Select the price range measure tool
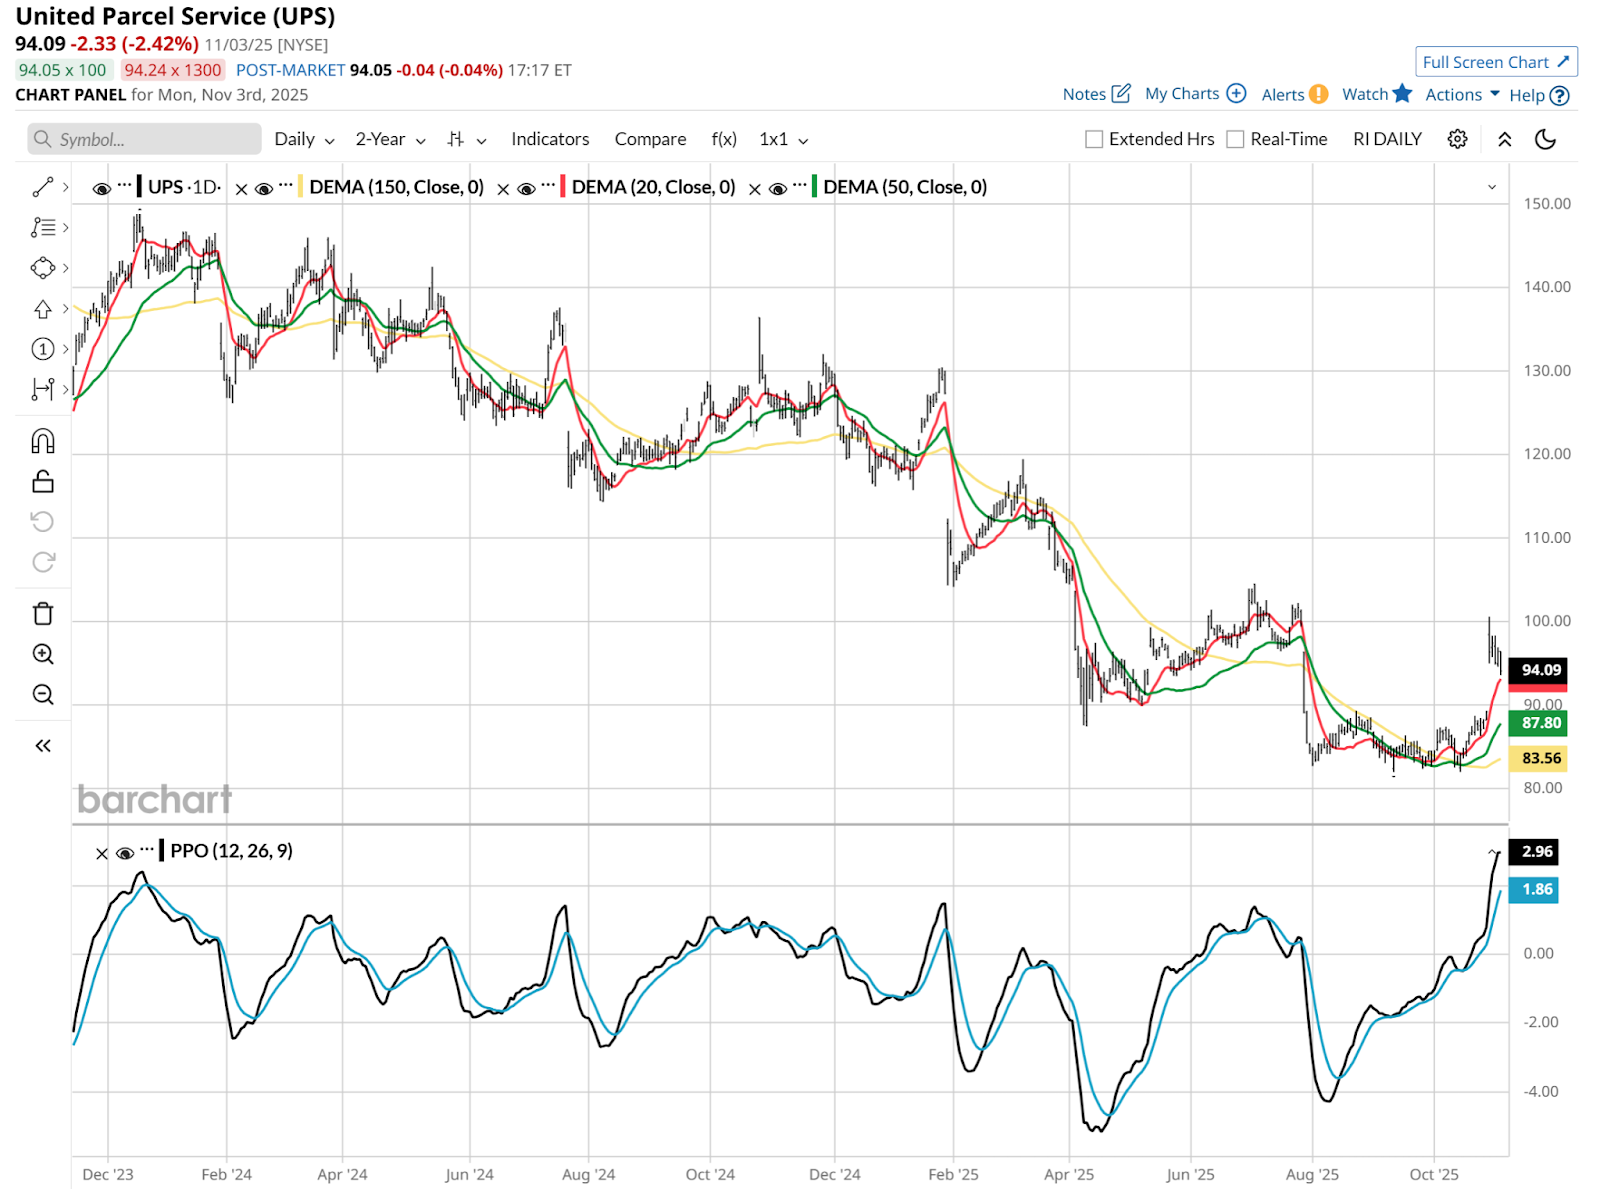The image size is (1600, 1189). [43, 389]
